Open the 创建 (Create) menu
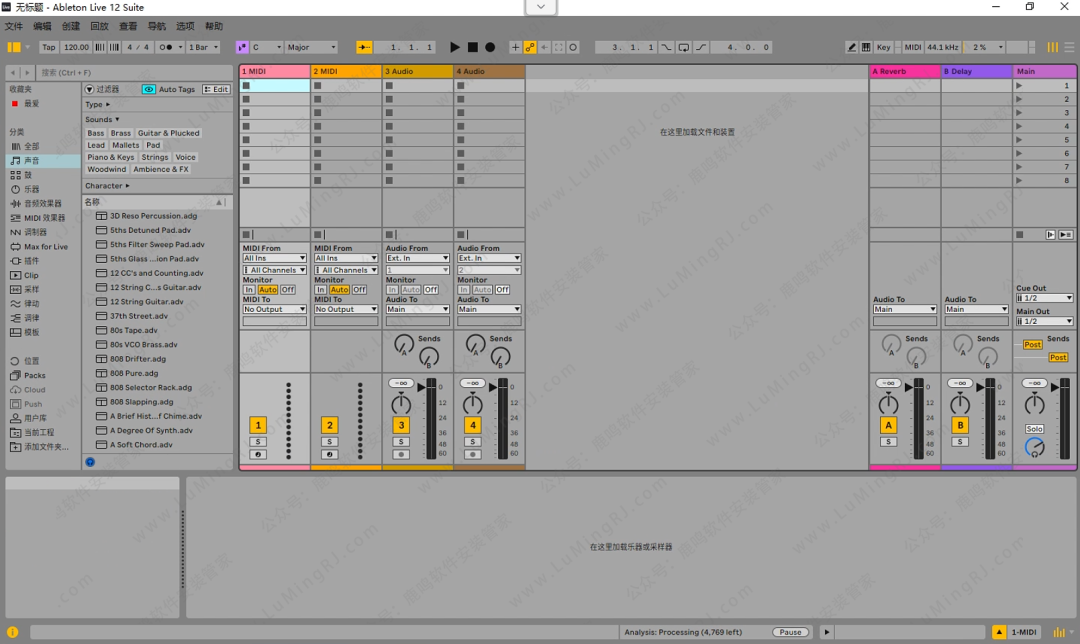 tap(70, 26)
